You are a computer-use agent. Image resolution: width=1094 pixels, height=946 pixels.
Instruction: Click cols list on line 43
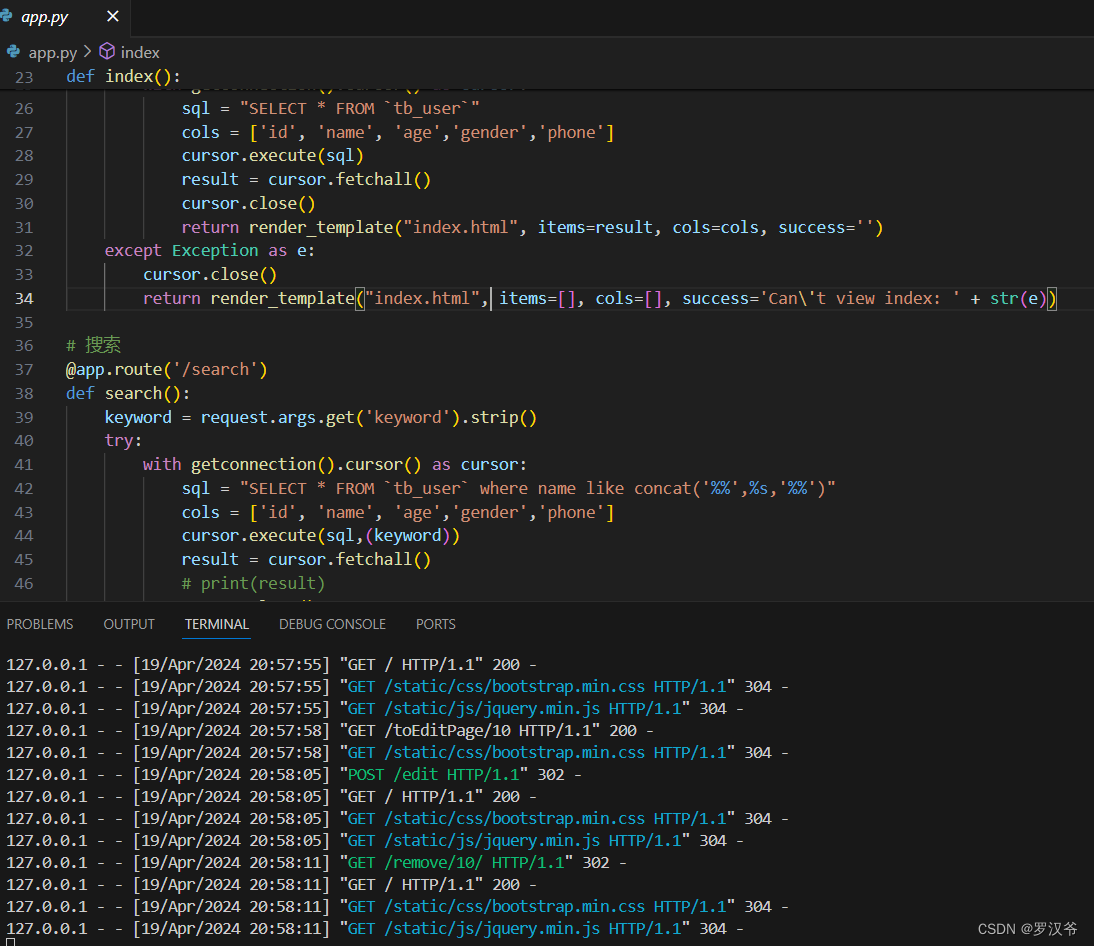(x=398, y=513)
